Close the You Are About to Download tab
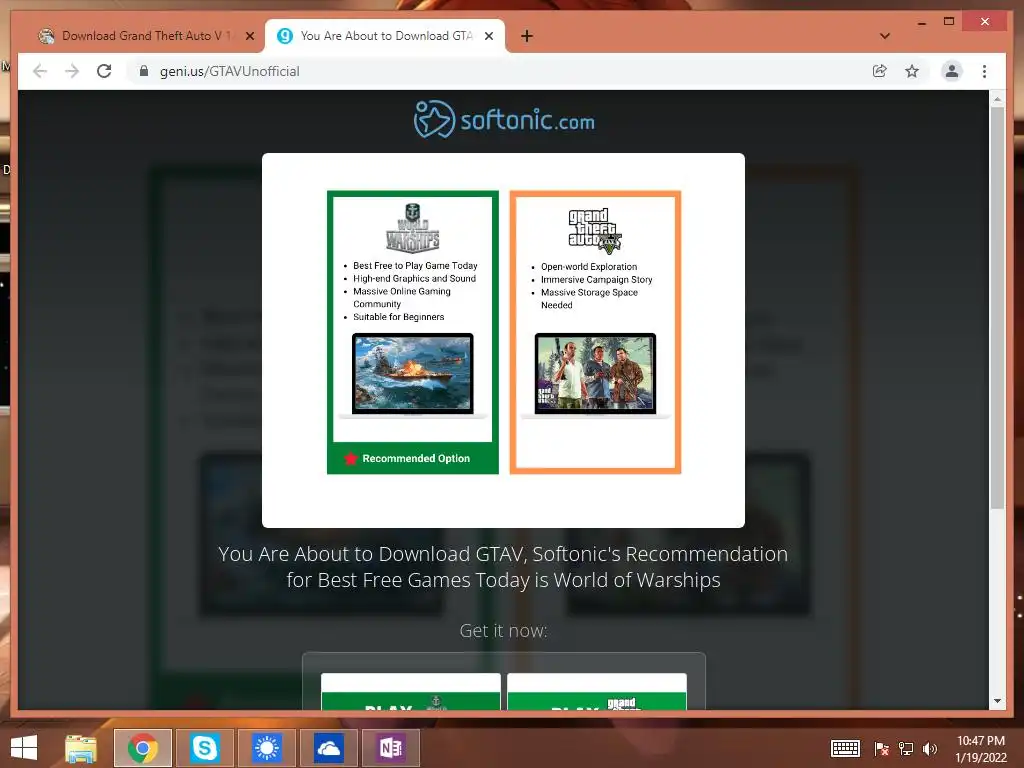The width and height of the screenshot is (1024, 768). [488, 37]
